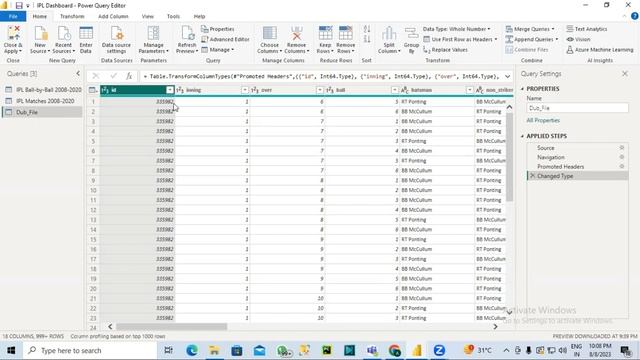Click the table menu icon at grid corner
Image resolution: width=640 pixels, height=360 pixels.
click(93, 90)
